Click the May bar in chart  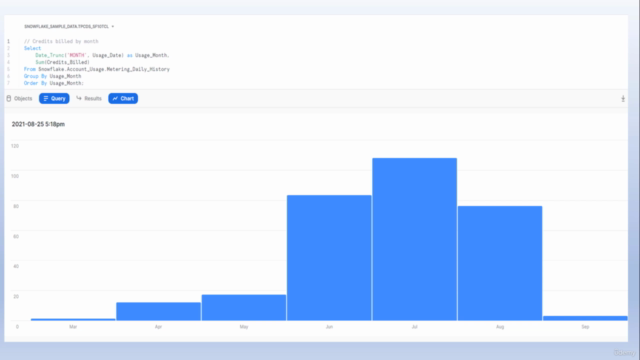coord(244,307)
